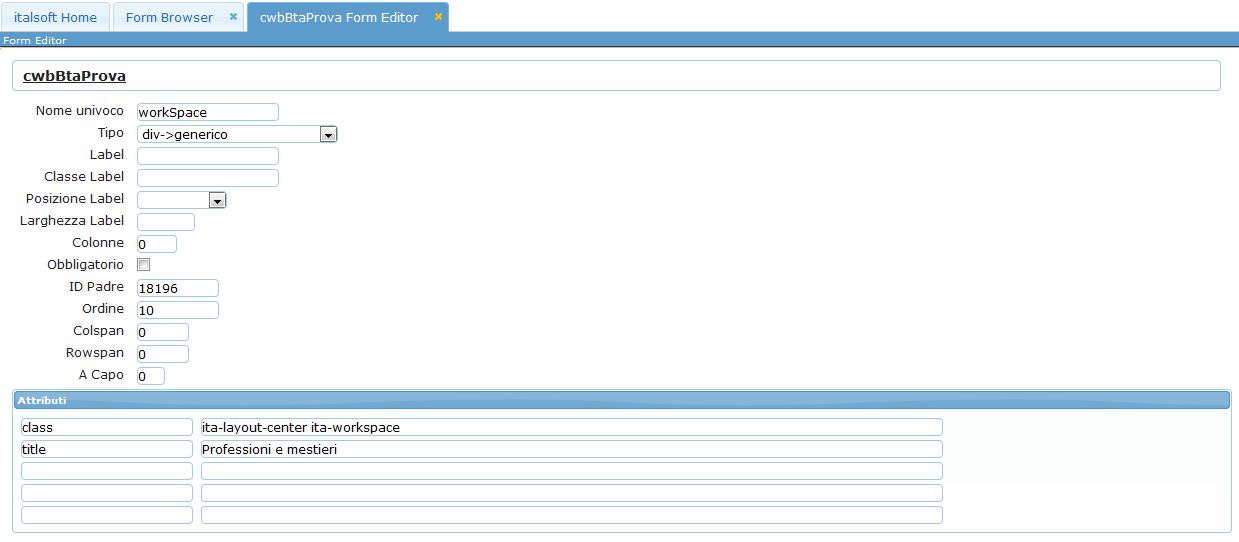Image resolution: width=1239 pixels, height=542 pixels.
Task: Switch to italsoft Home tab
Action: pyautogui.click(x=56, y=17)
